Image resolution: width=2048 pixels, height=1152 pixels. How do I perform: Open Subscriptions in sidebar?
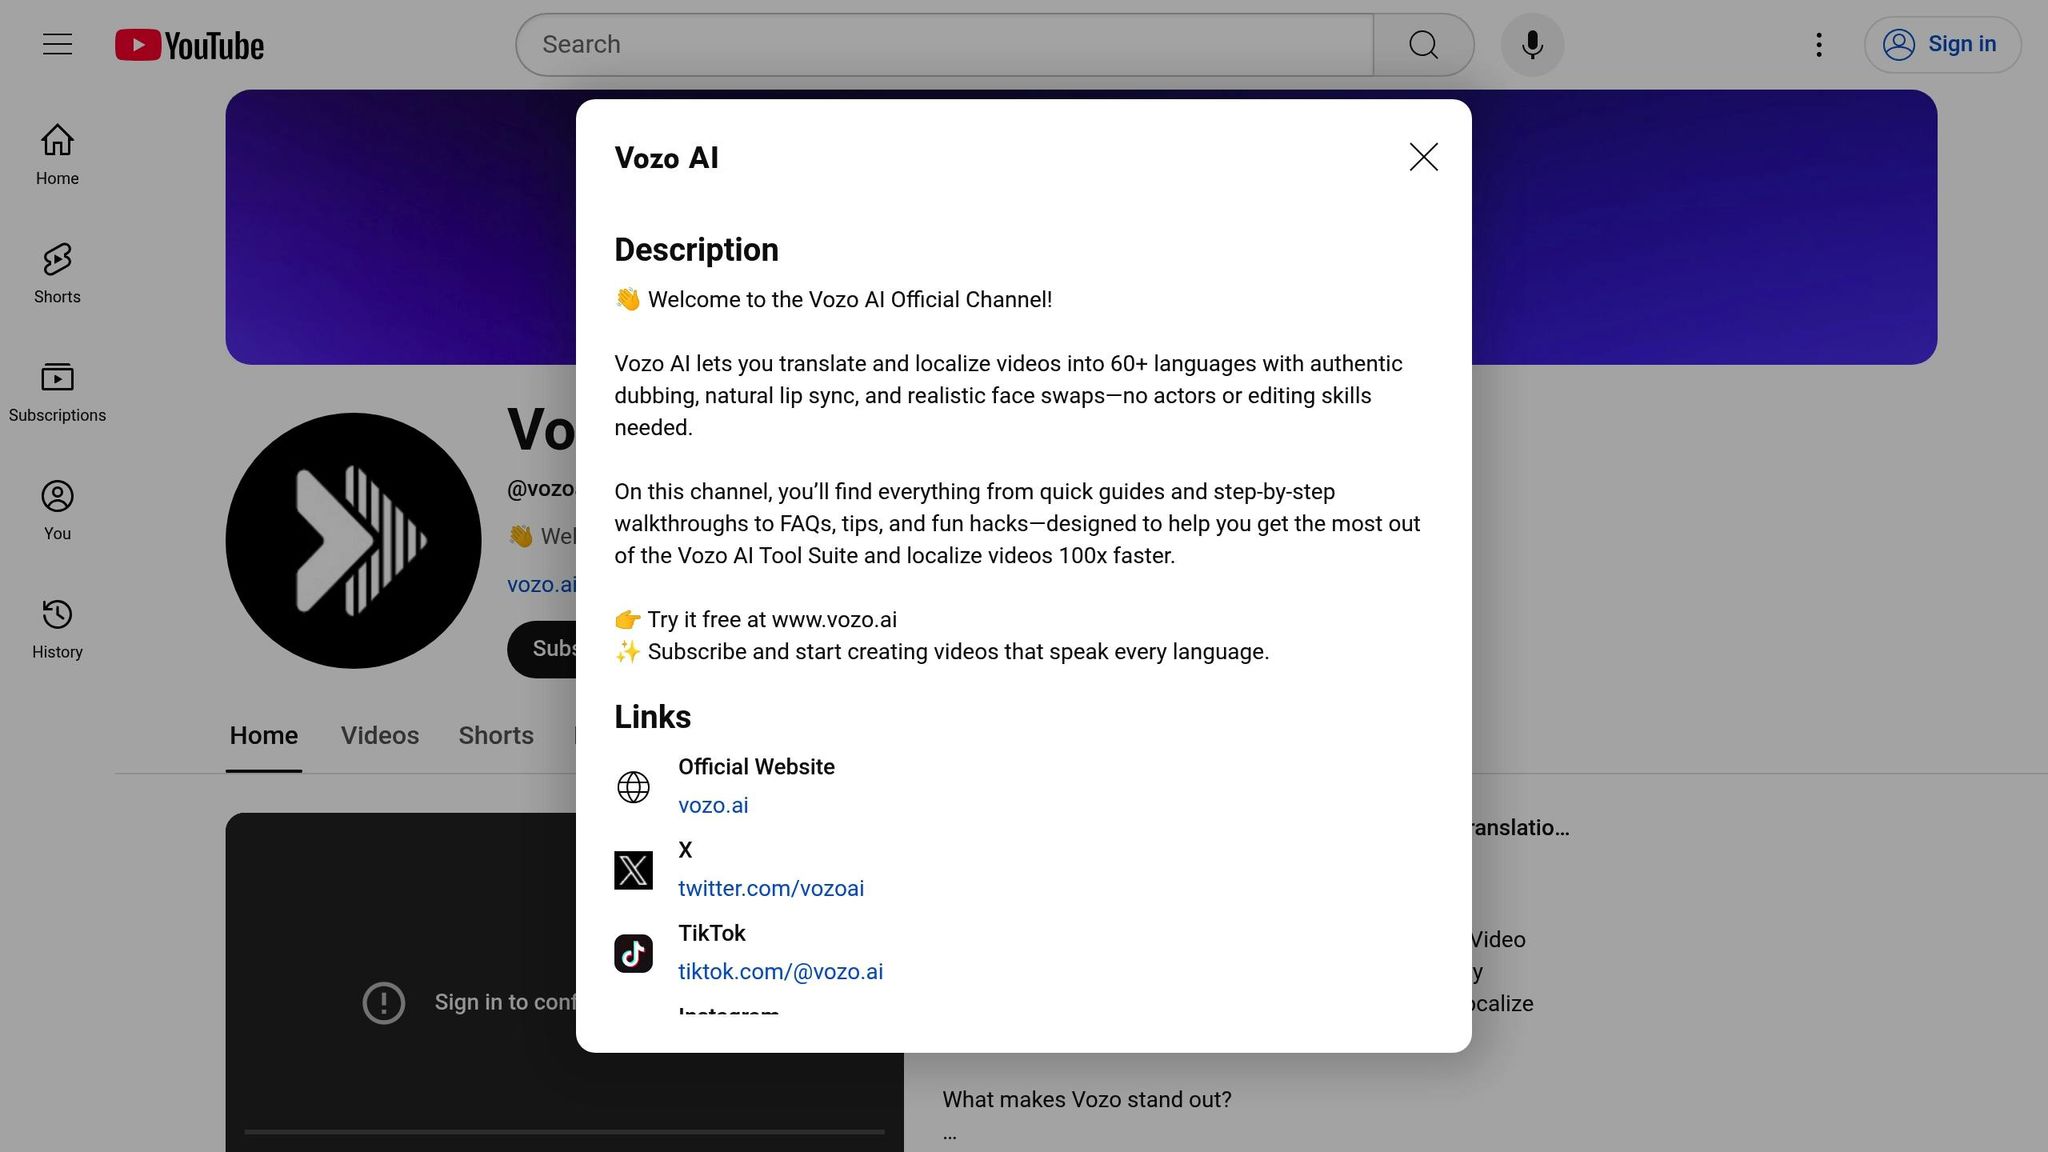point(57,391)
